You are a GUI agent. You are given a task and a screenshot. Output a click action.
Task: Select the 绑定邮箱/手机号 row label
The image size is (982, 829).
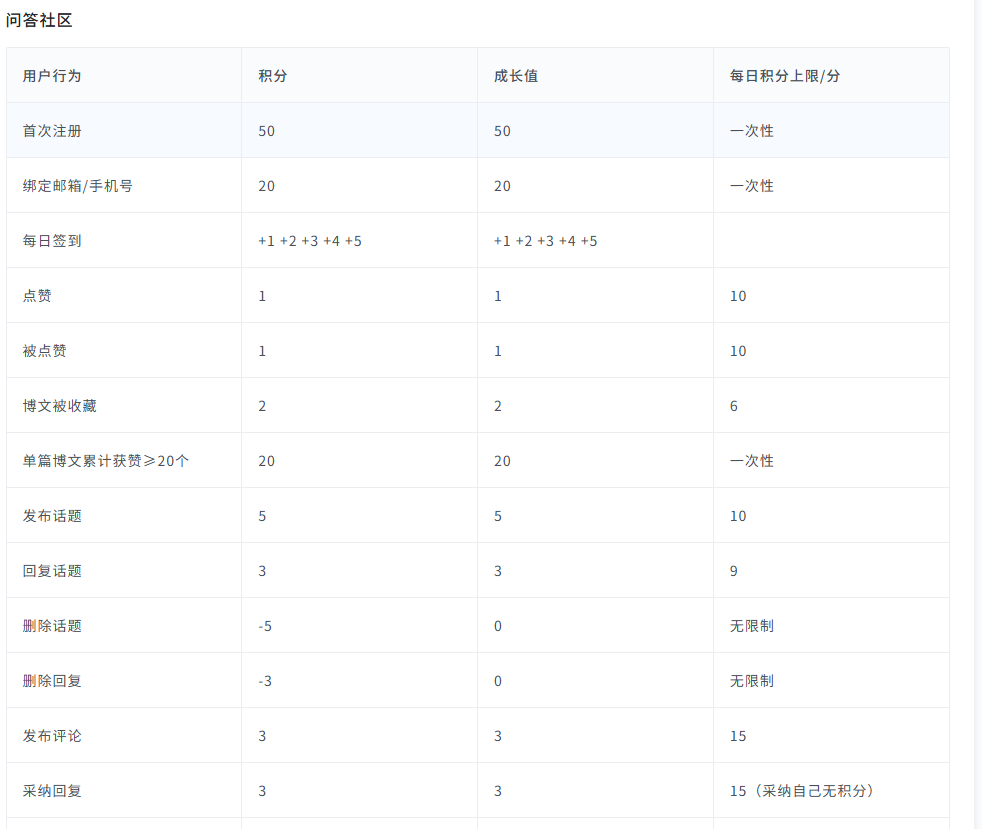coord(77,186)
